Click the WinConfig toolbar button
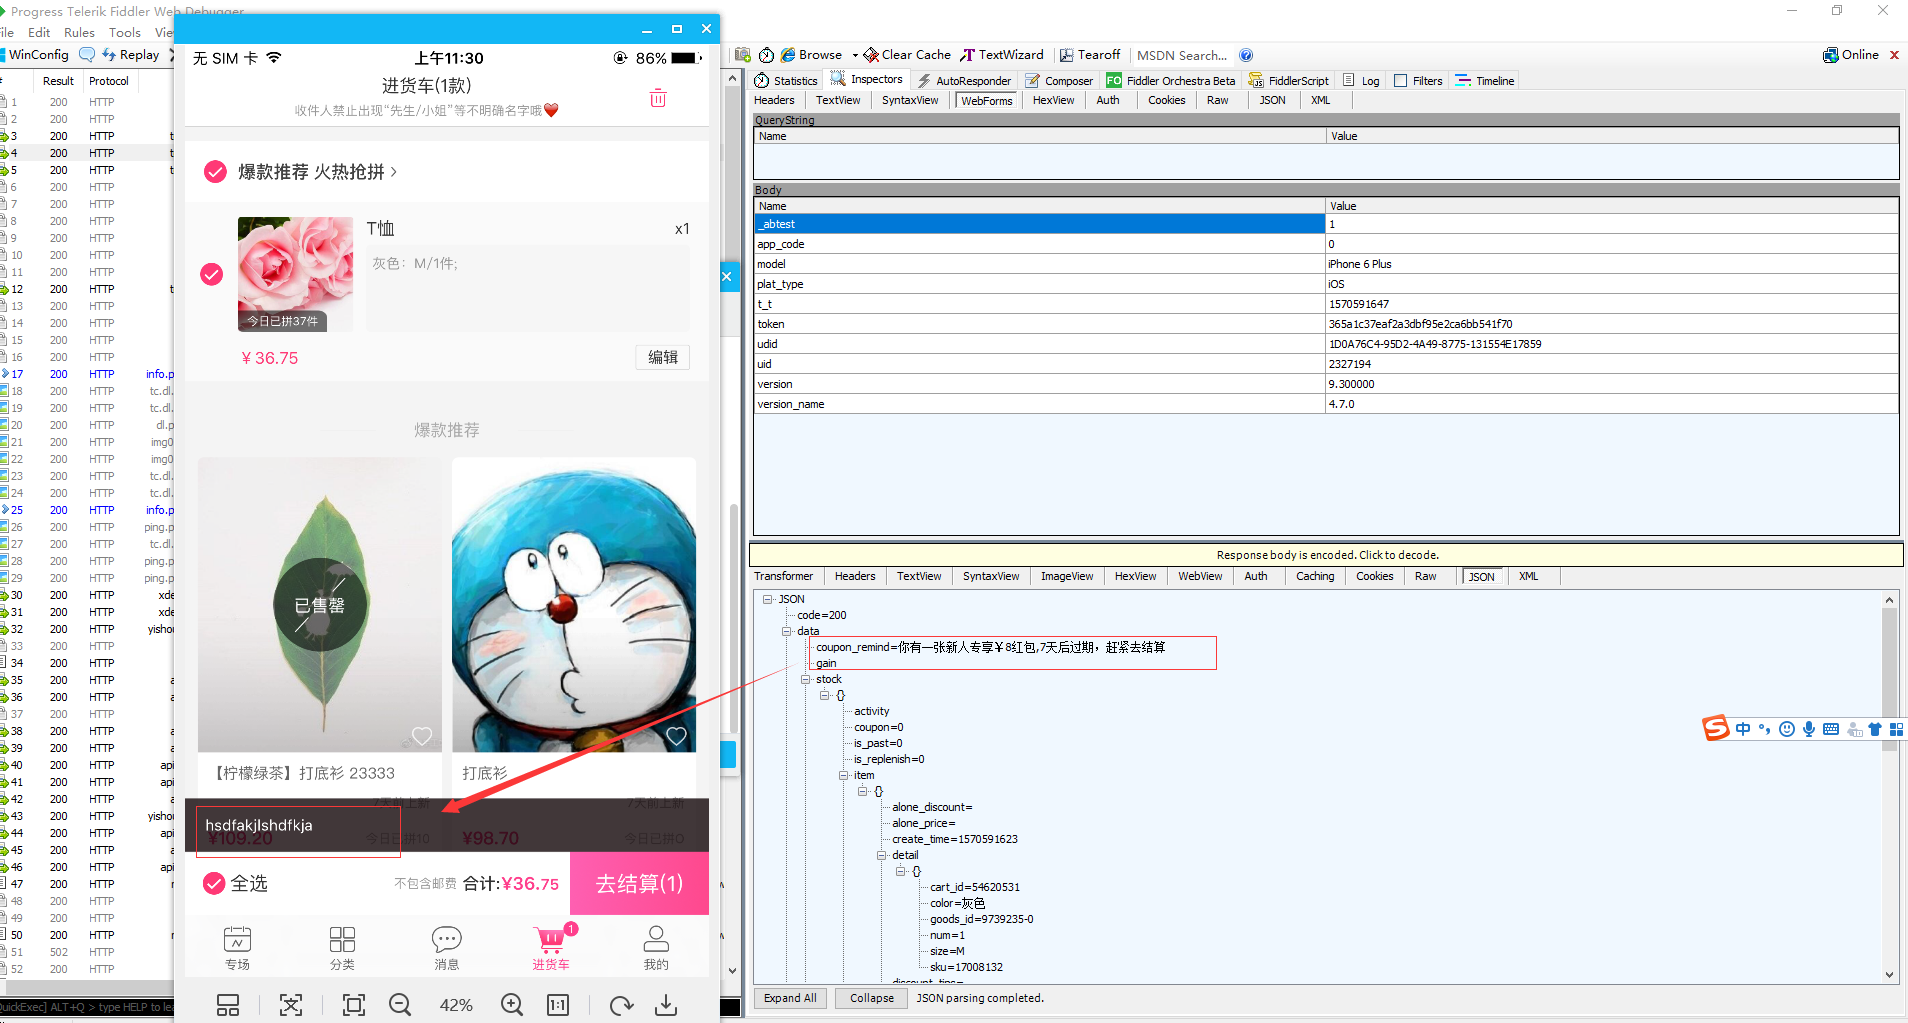The height and width of the screenshot is (1023, 1908). (35, 55)
